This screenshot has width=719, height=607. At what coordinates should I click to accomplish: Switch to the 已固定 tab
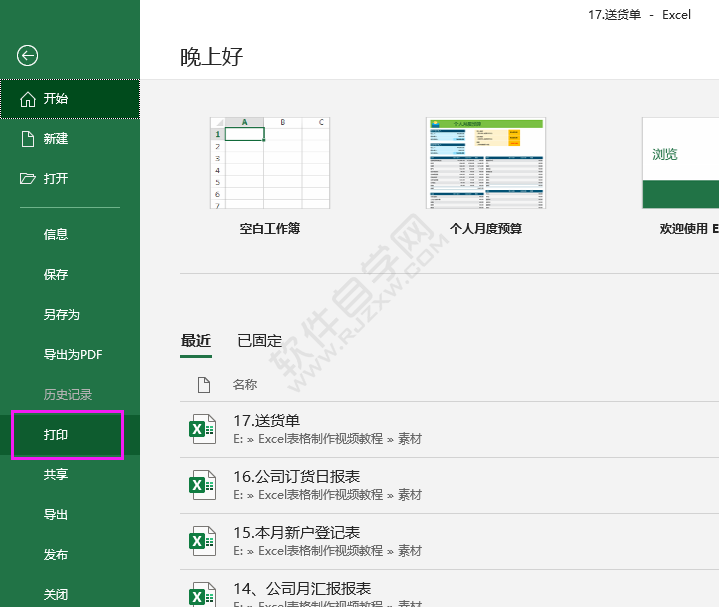[x=260, y=341]
